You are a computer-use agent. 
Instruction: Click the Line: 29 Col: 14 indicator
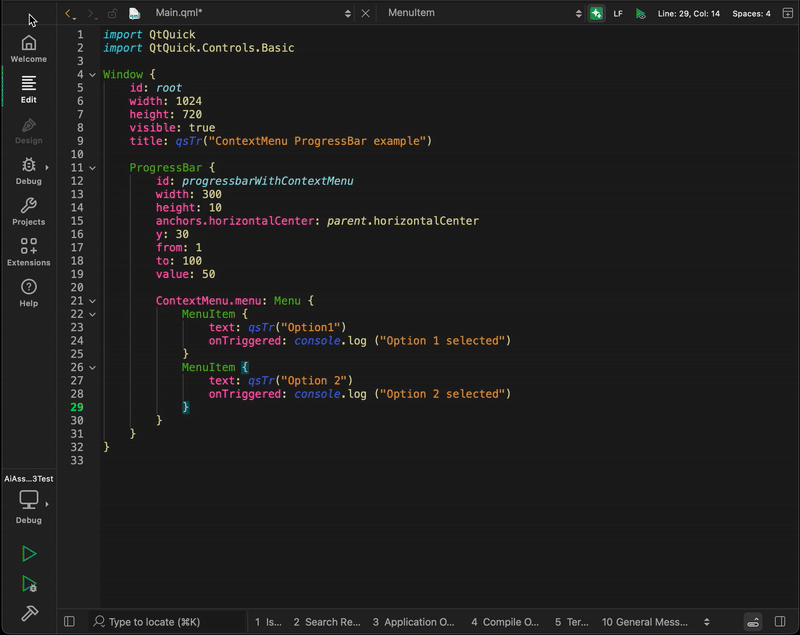[690, 14]
